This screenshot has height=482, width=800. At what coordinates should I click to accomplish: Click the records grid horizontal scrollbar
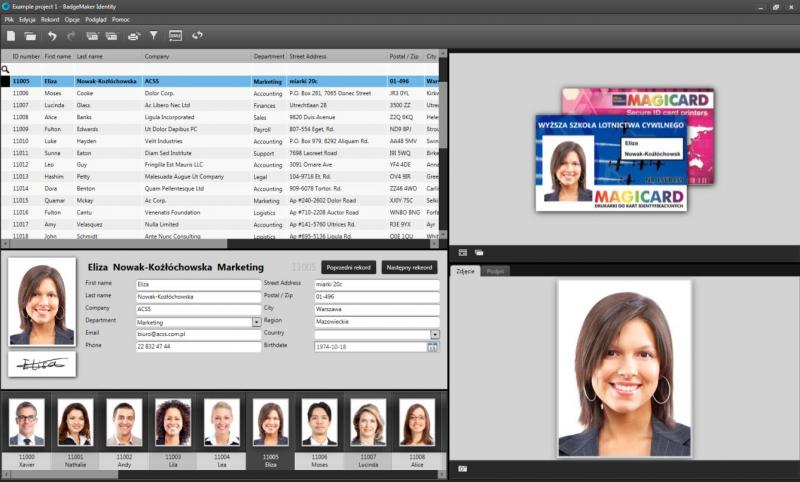pos(219,244)
